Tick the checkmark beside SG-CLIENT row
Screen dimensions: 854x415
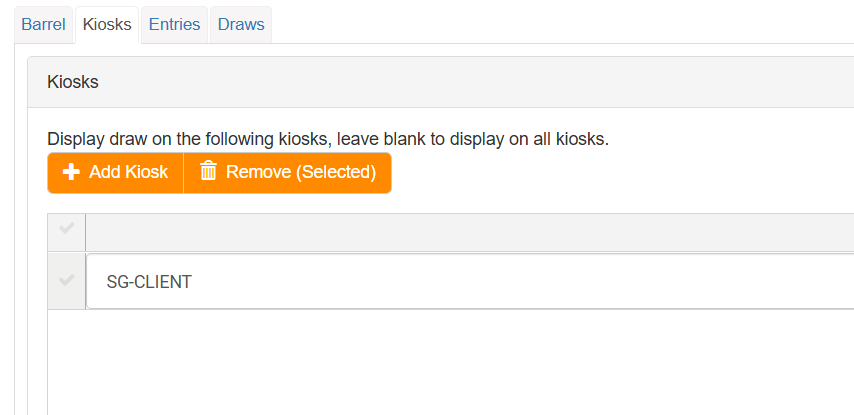[x=67, y=281]
